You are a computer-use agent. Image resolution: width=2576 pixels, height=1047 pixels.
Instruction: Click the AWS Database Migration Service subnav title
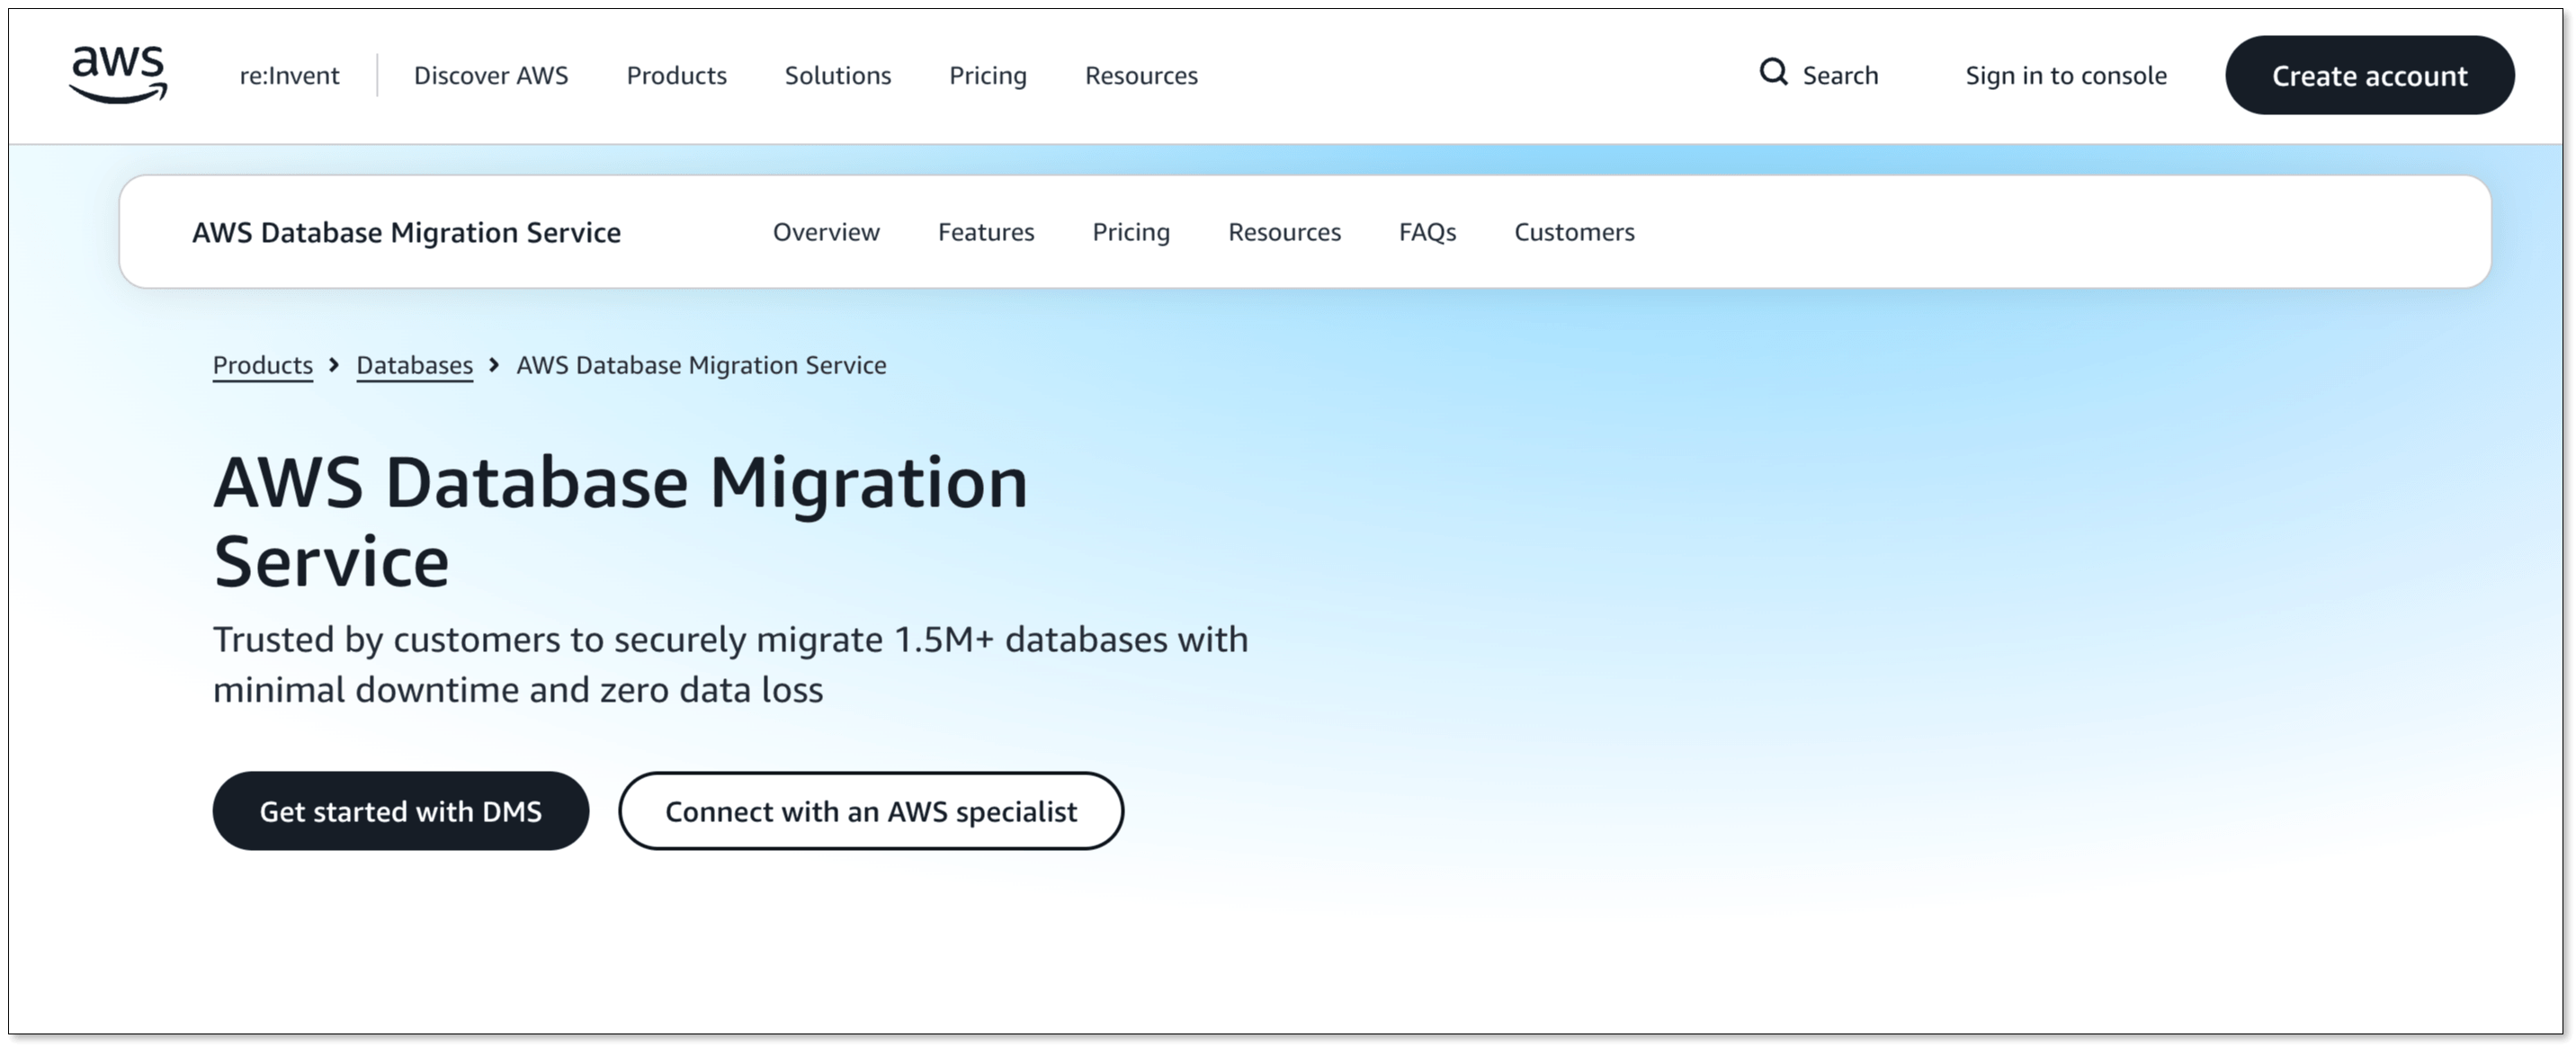pos(406,232)
